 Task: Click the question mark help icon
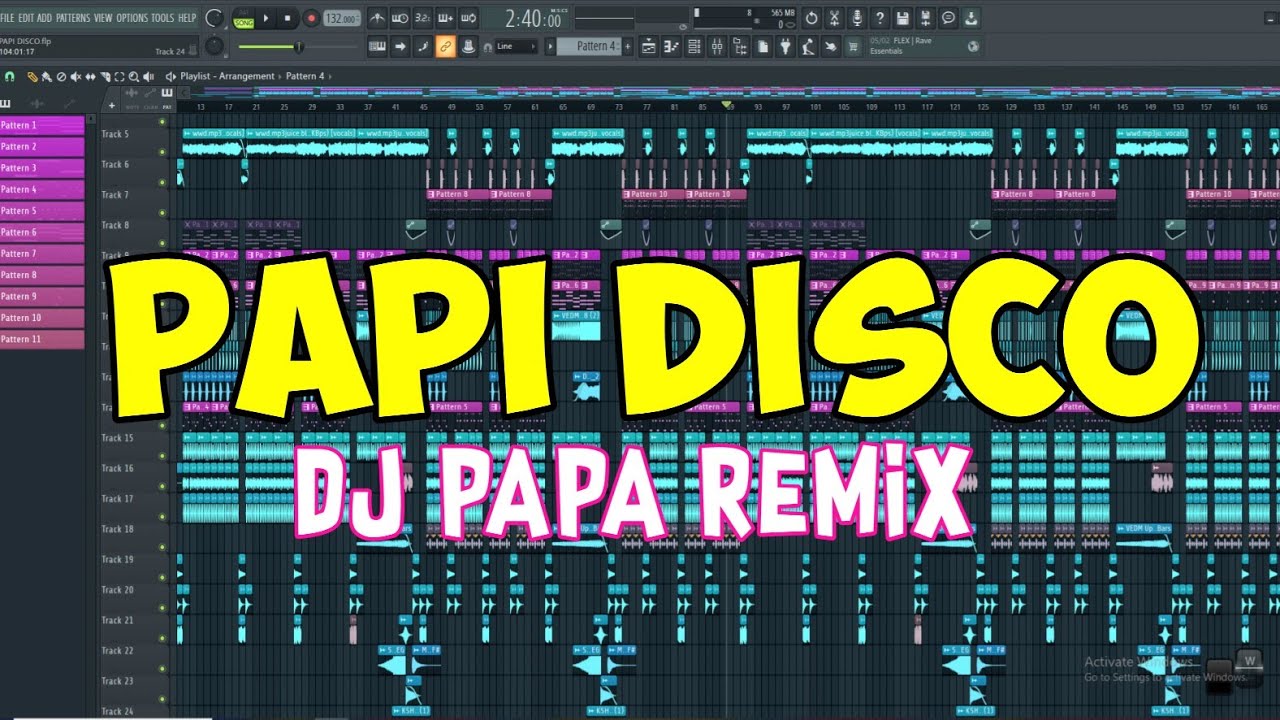(880, 18)
